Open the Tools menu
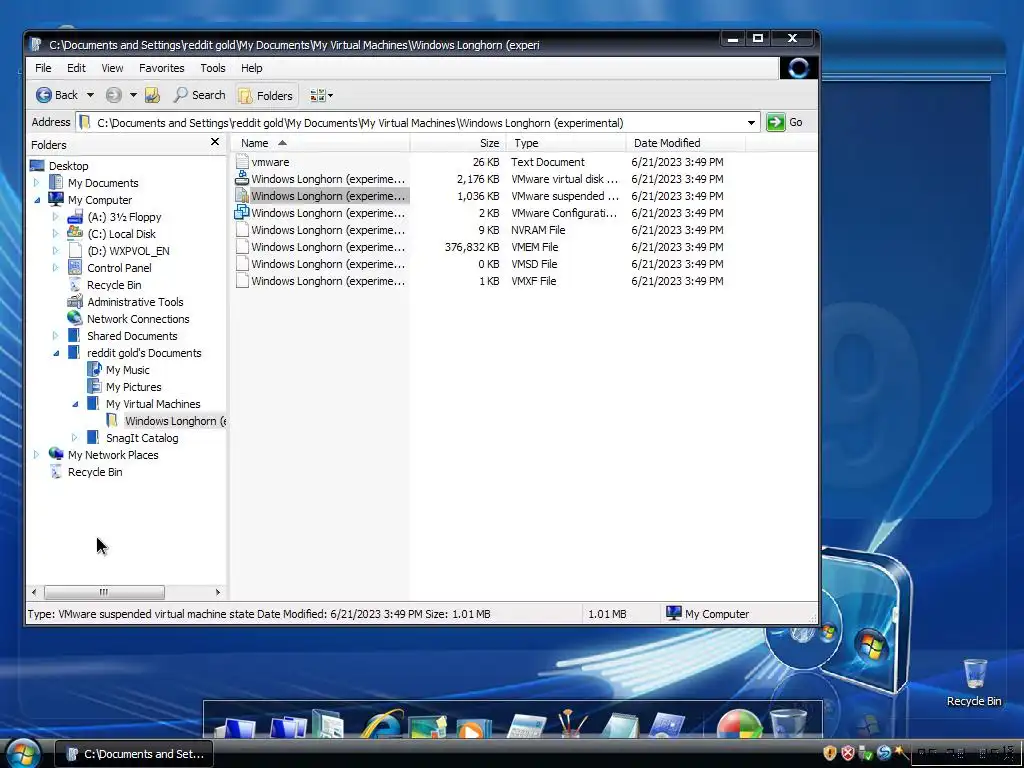This screenshot has width=1024, height=768. point(212,68)
